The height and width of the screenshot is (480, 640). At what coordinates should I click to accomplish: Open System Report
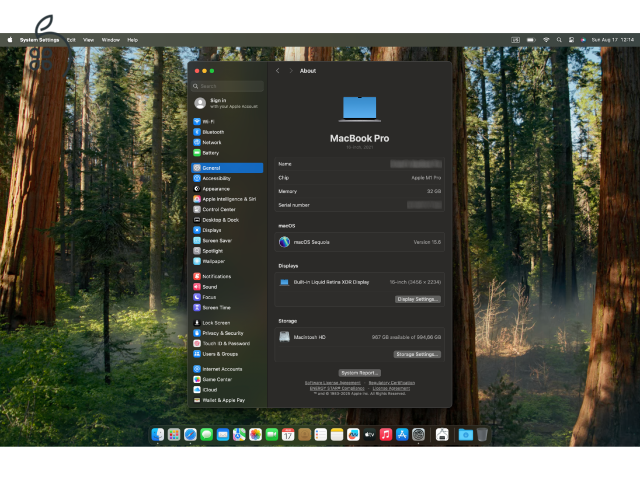[360, 373]
